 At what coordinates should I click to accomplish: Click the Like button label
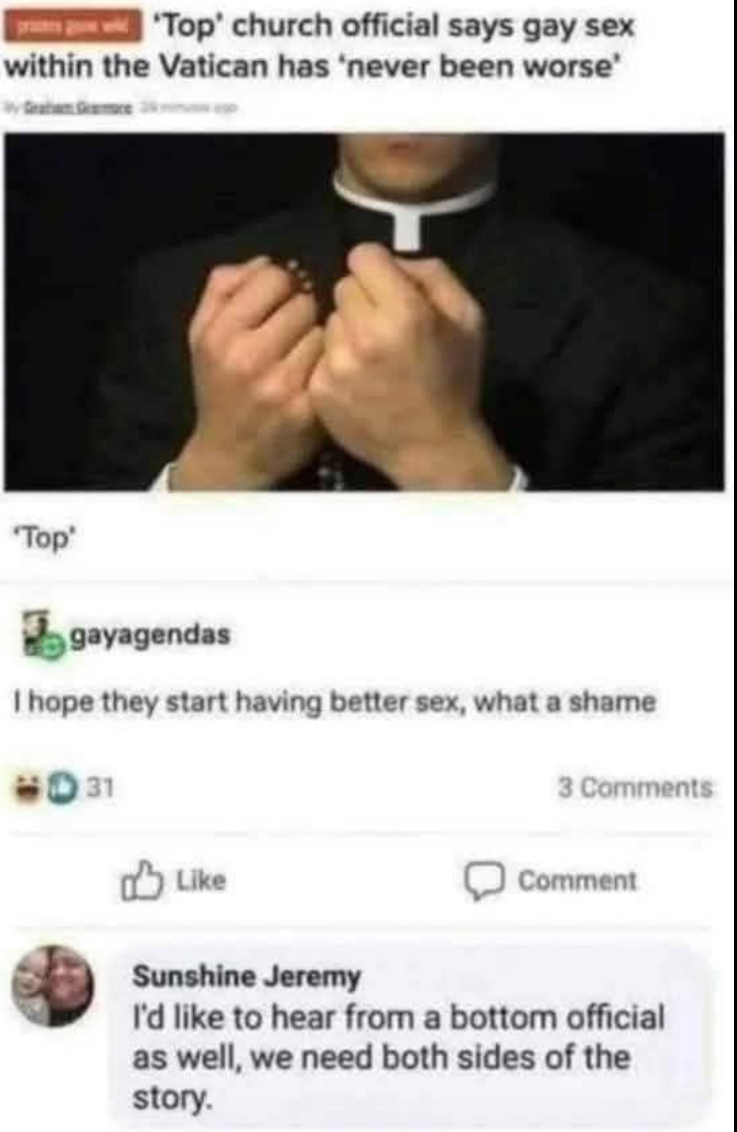[x=201, y=880]
